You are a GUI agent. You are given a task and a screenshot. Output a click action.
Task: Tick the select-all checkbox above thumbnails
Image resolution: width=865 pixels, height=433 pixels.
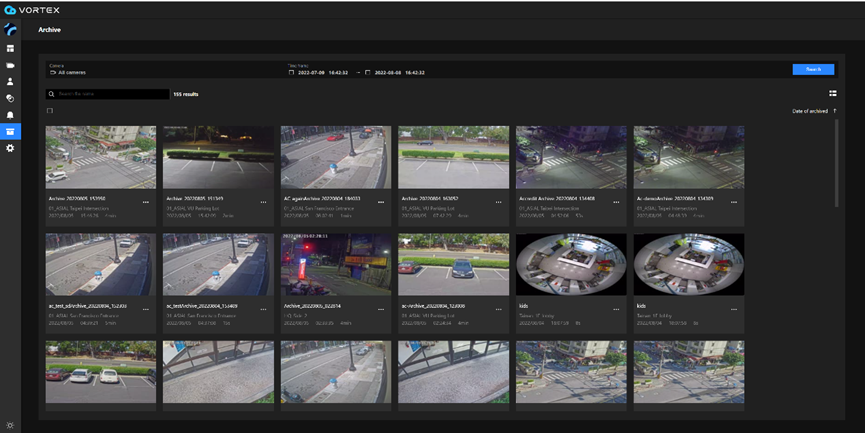click(x=50, y=111)
